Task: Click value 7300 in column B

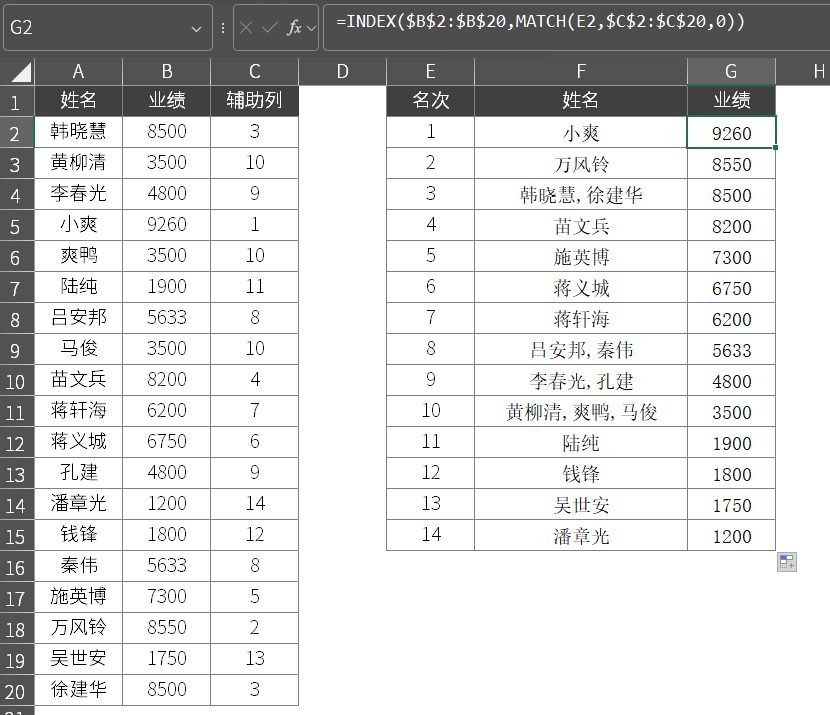Action: [x=167, y=596]
